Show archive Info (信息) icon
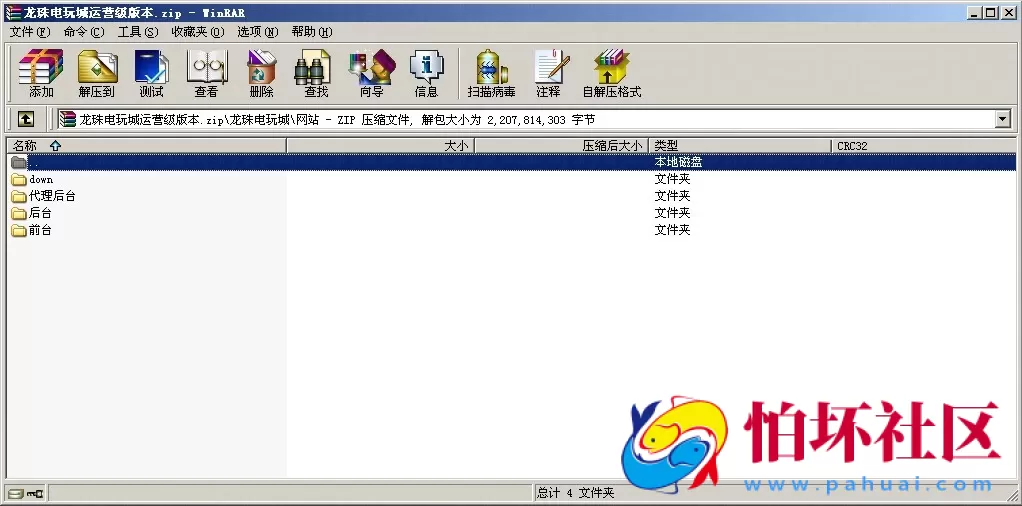 click(x=426, y=72)
